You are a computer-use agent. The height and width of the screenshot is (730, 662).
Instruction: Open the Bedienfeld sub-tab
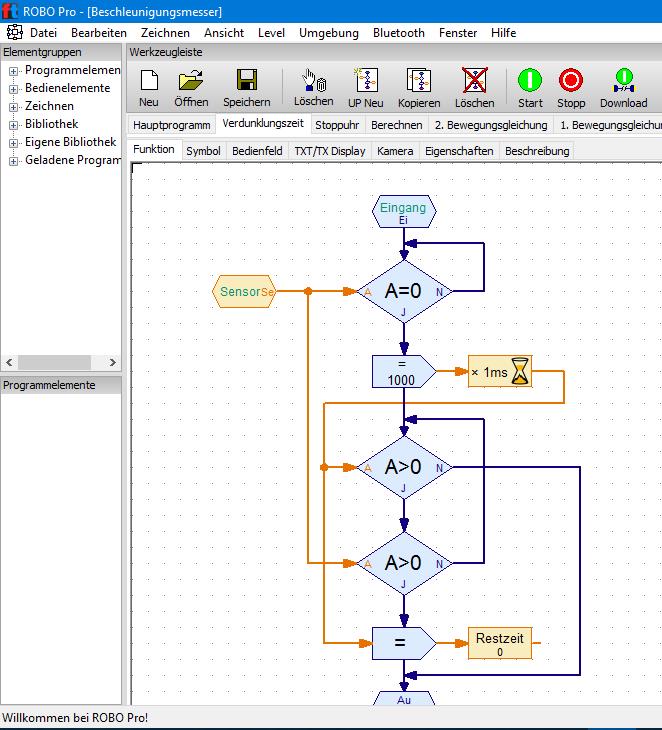[x=257, y=151]
